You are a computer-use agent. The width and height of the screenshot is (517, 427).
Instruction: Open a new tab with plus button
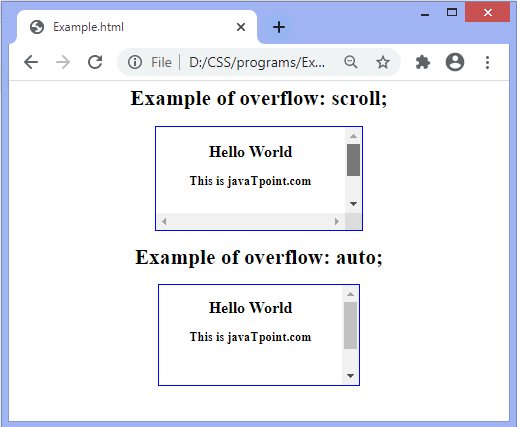[x=279, y=27]
